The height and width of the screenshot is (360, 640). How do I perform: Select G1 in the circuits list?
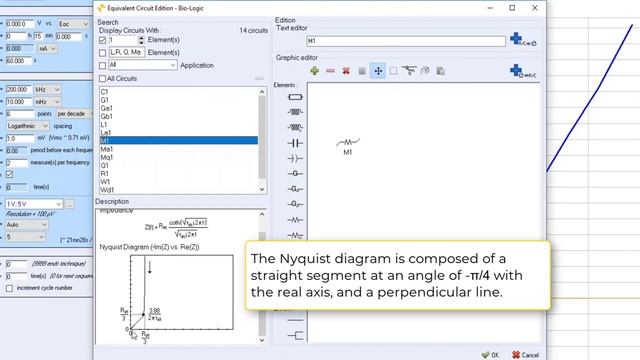coord(179,100)
